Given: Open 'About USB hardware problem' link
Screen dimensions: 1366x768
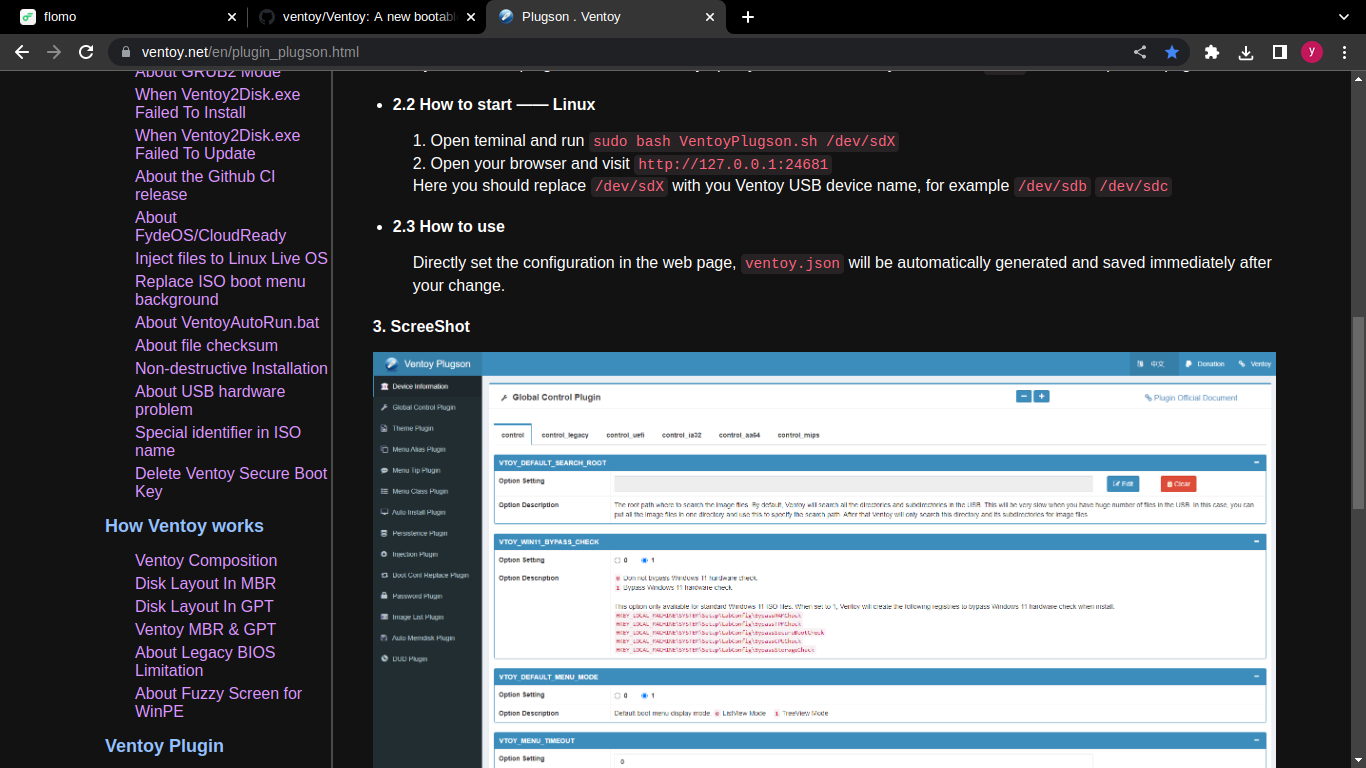Looking at the screenshot, I should pyautogui.click(x=210, y=400).
